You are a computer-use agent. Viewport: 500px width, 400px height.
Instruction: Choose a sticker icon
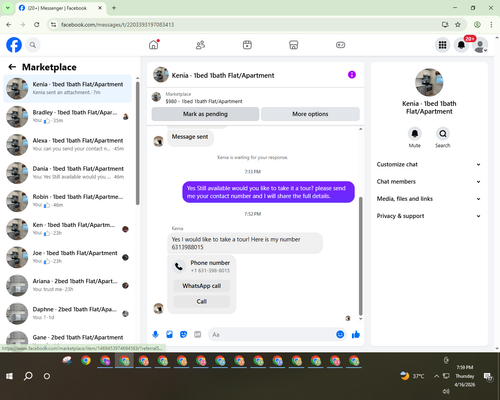[183, 334]
